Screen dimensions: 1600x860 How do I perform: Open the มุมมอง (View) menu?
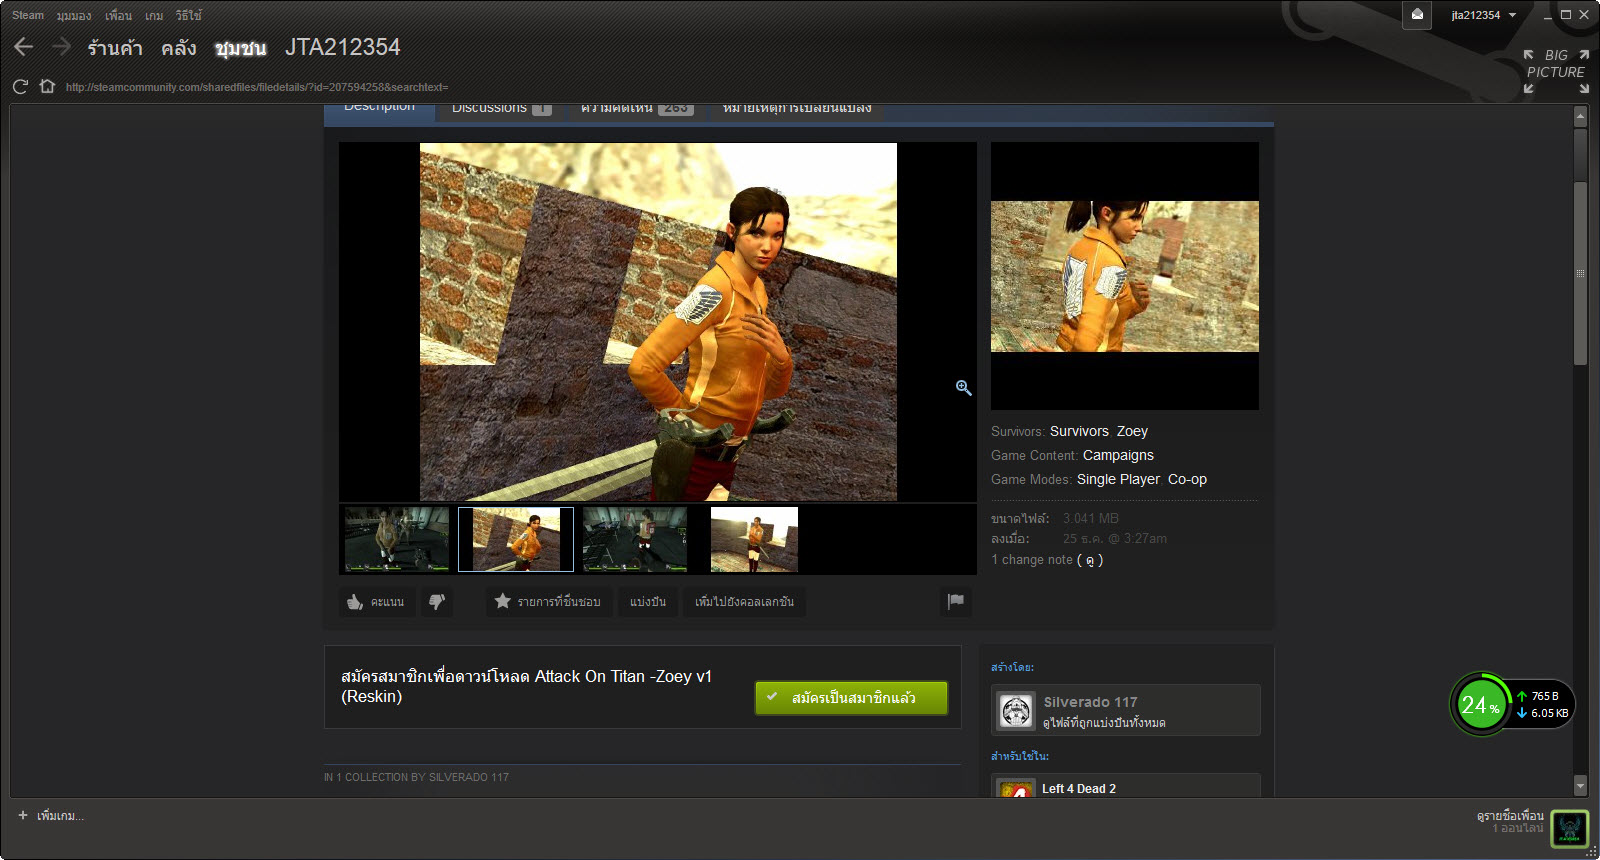pyautogui.click(x=74, y=15)
